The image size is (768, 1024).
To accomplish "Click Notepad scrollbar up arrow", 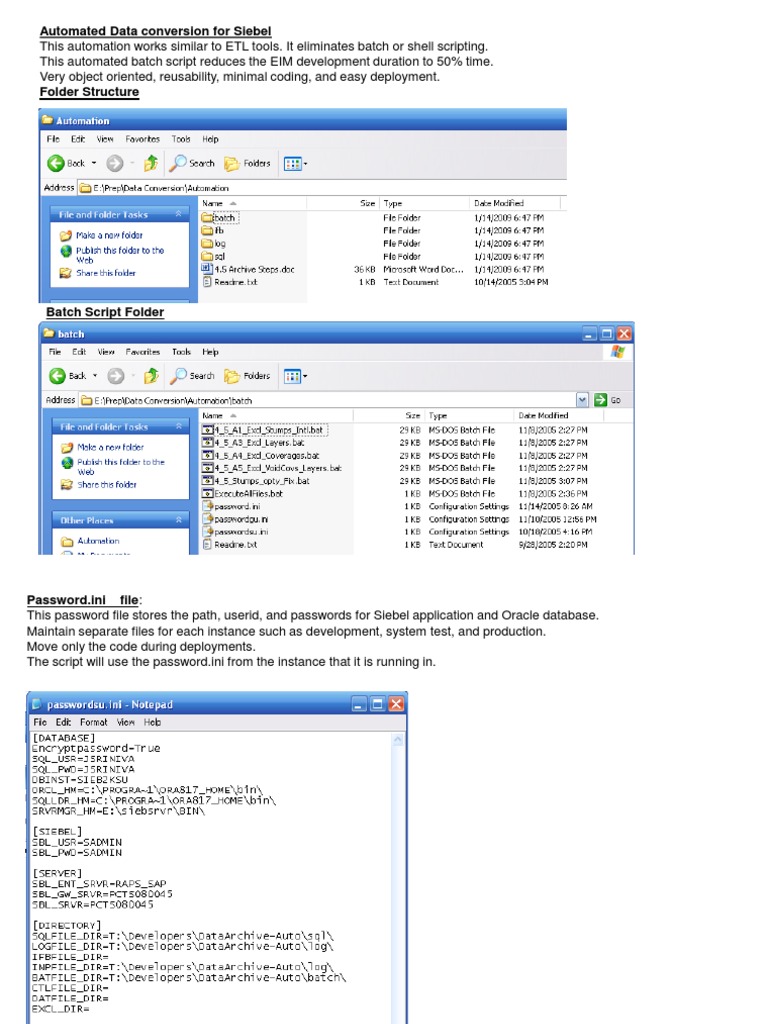I will [x=398, y=740].
